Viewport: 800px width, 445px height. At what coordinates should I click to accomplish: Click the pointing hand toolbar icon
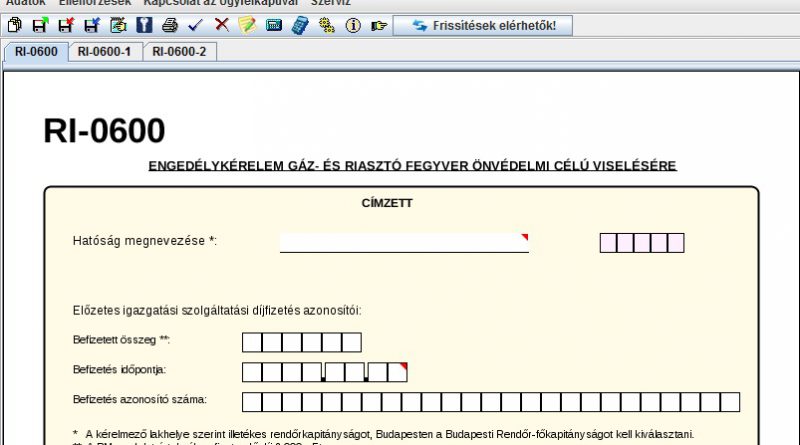(378, 25)
